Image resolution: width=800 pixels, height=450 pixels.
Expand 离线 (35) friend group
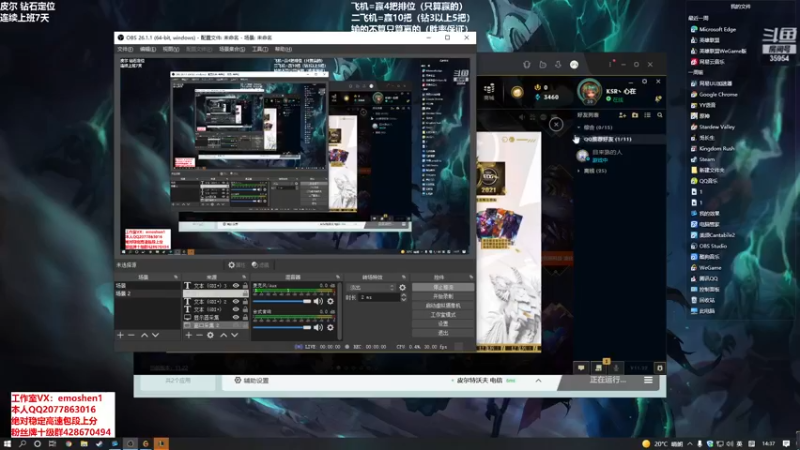pyautogui.click(x=579, y=171)
